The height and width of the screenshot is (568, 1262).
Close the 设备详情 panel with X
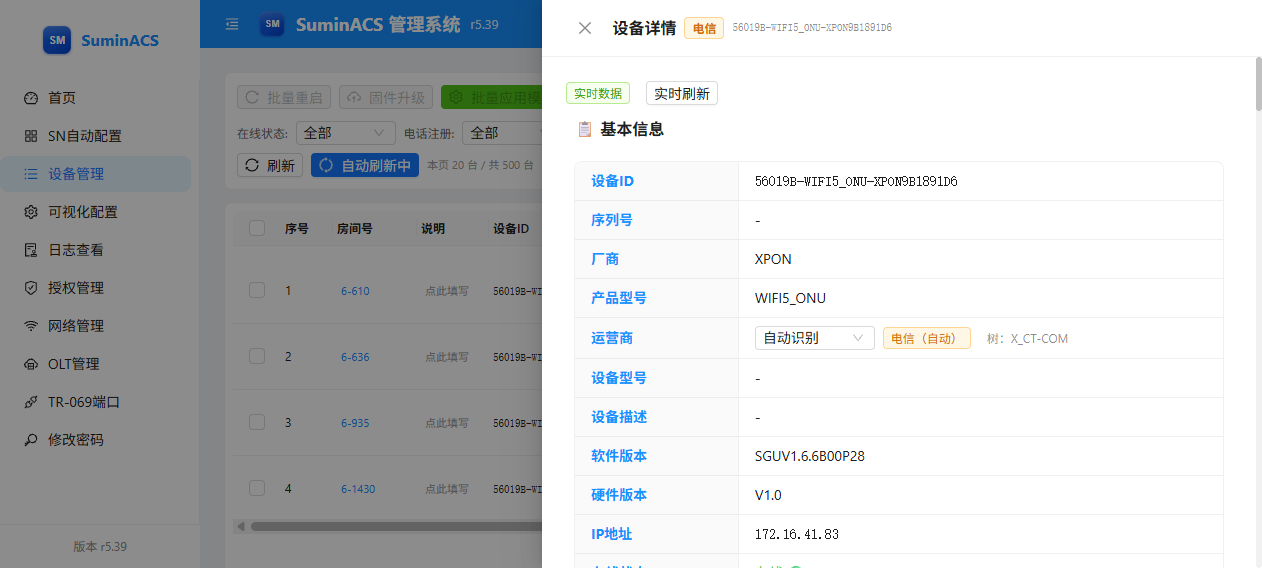[x=585, y=28]
